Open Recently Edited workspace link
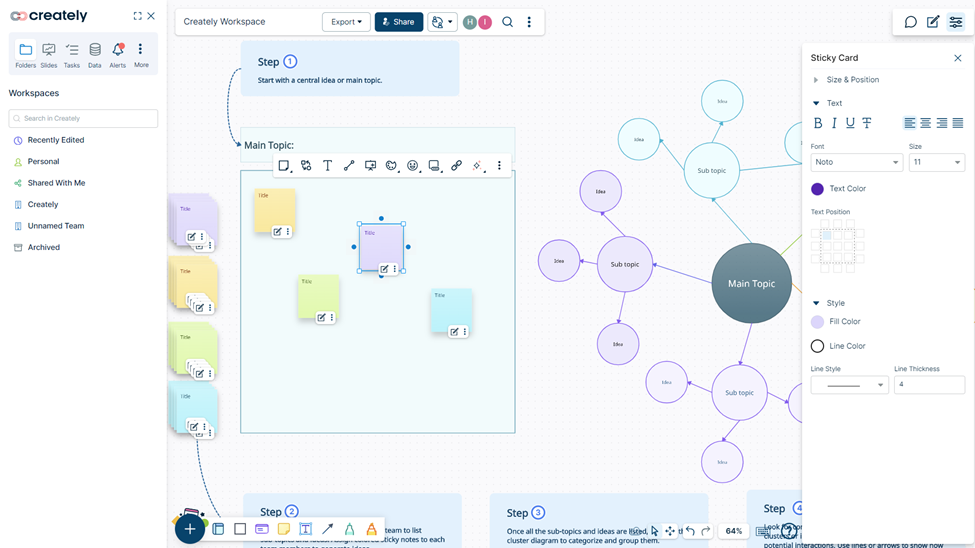 tap(56, 140)
